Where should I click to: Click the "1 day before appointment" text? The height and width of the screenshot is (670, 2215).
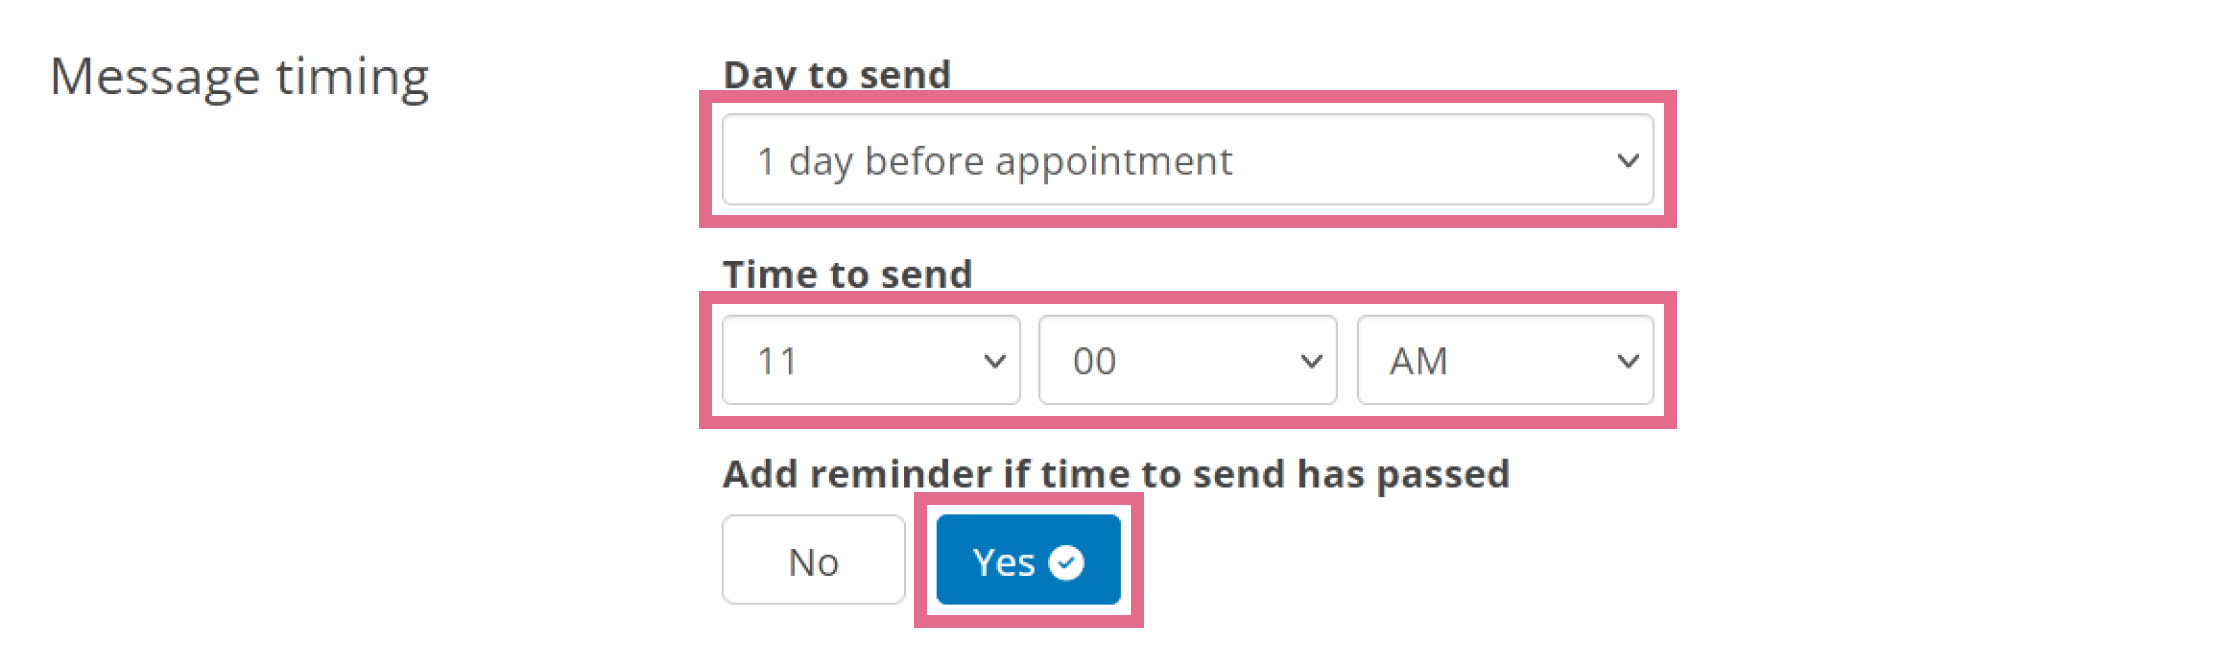point(994,161)
